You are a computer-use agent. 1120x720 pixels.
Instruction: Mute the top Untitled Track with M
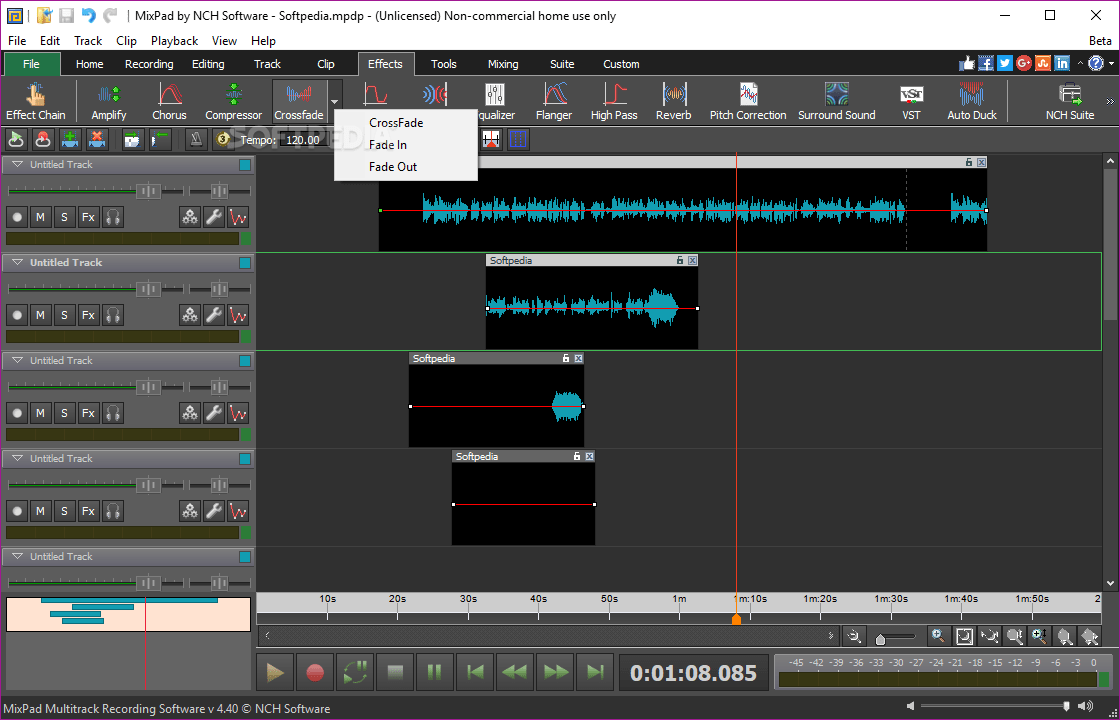pos(41,216)
